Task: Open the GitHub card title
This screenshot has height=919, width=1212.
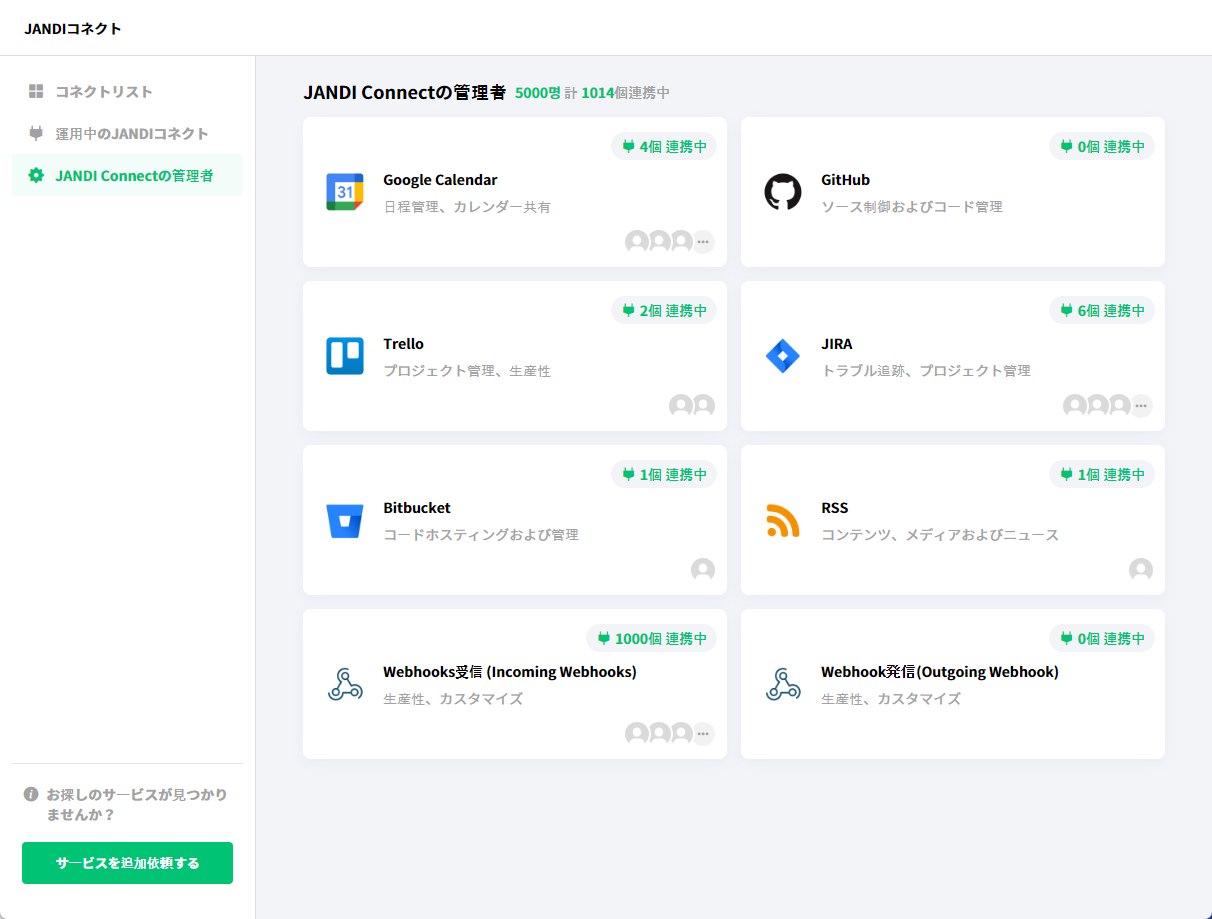Action: coord(845,180)
